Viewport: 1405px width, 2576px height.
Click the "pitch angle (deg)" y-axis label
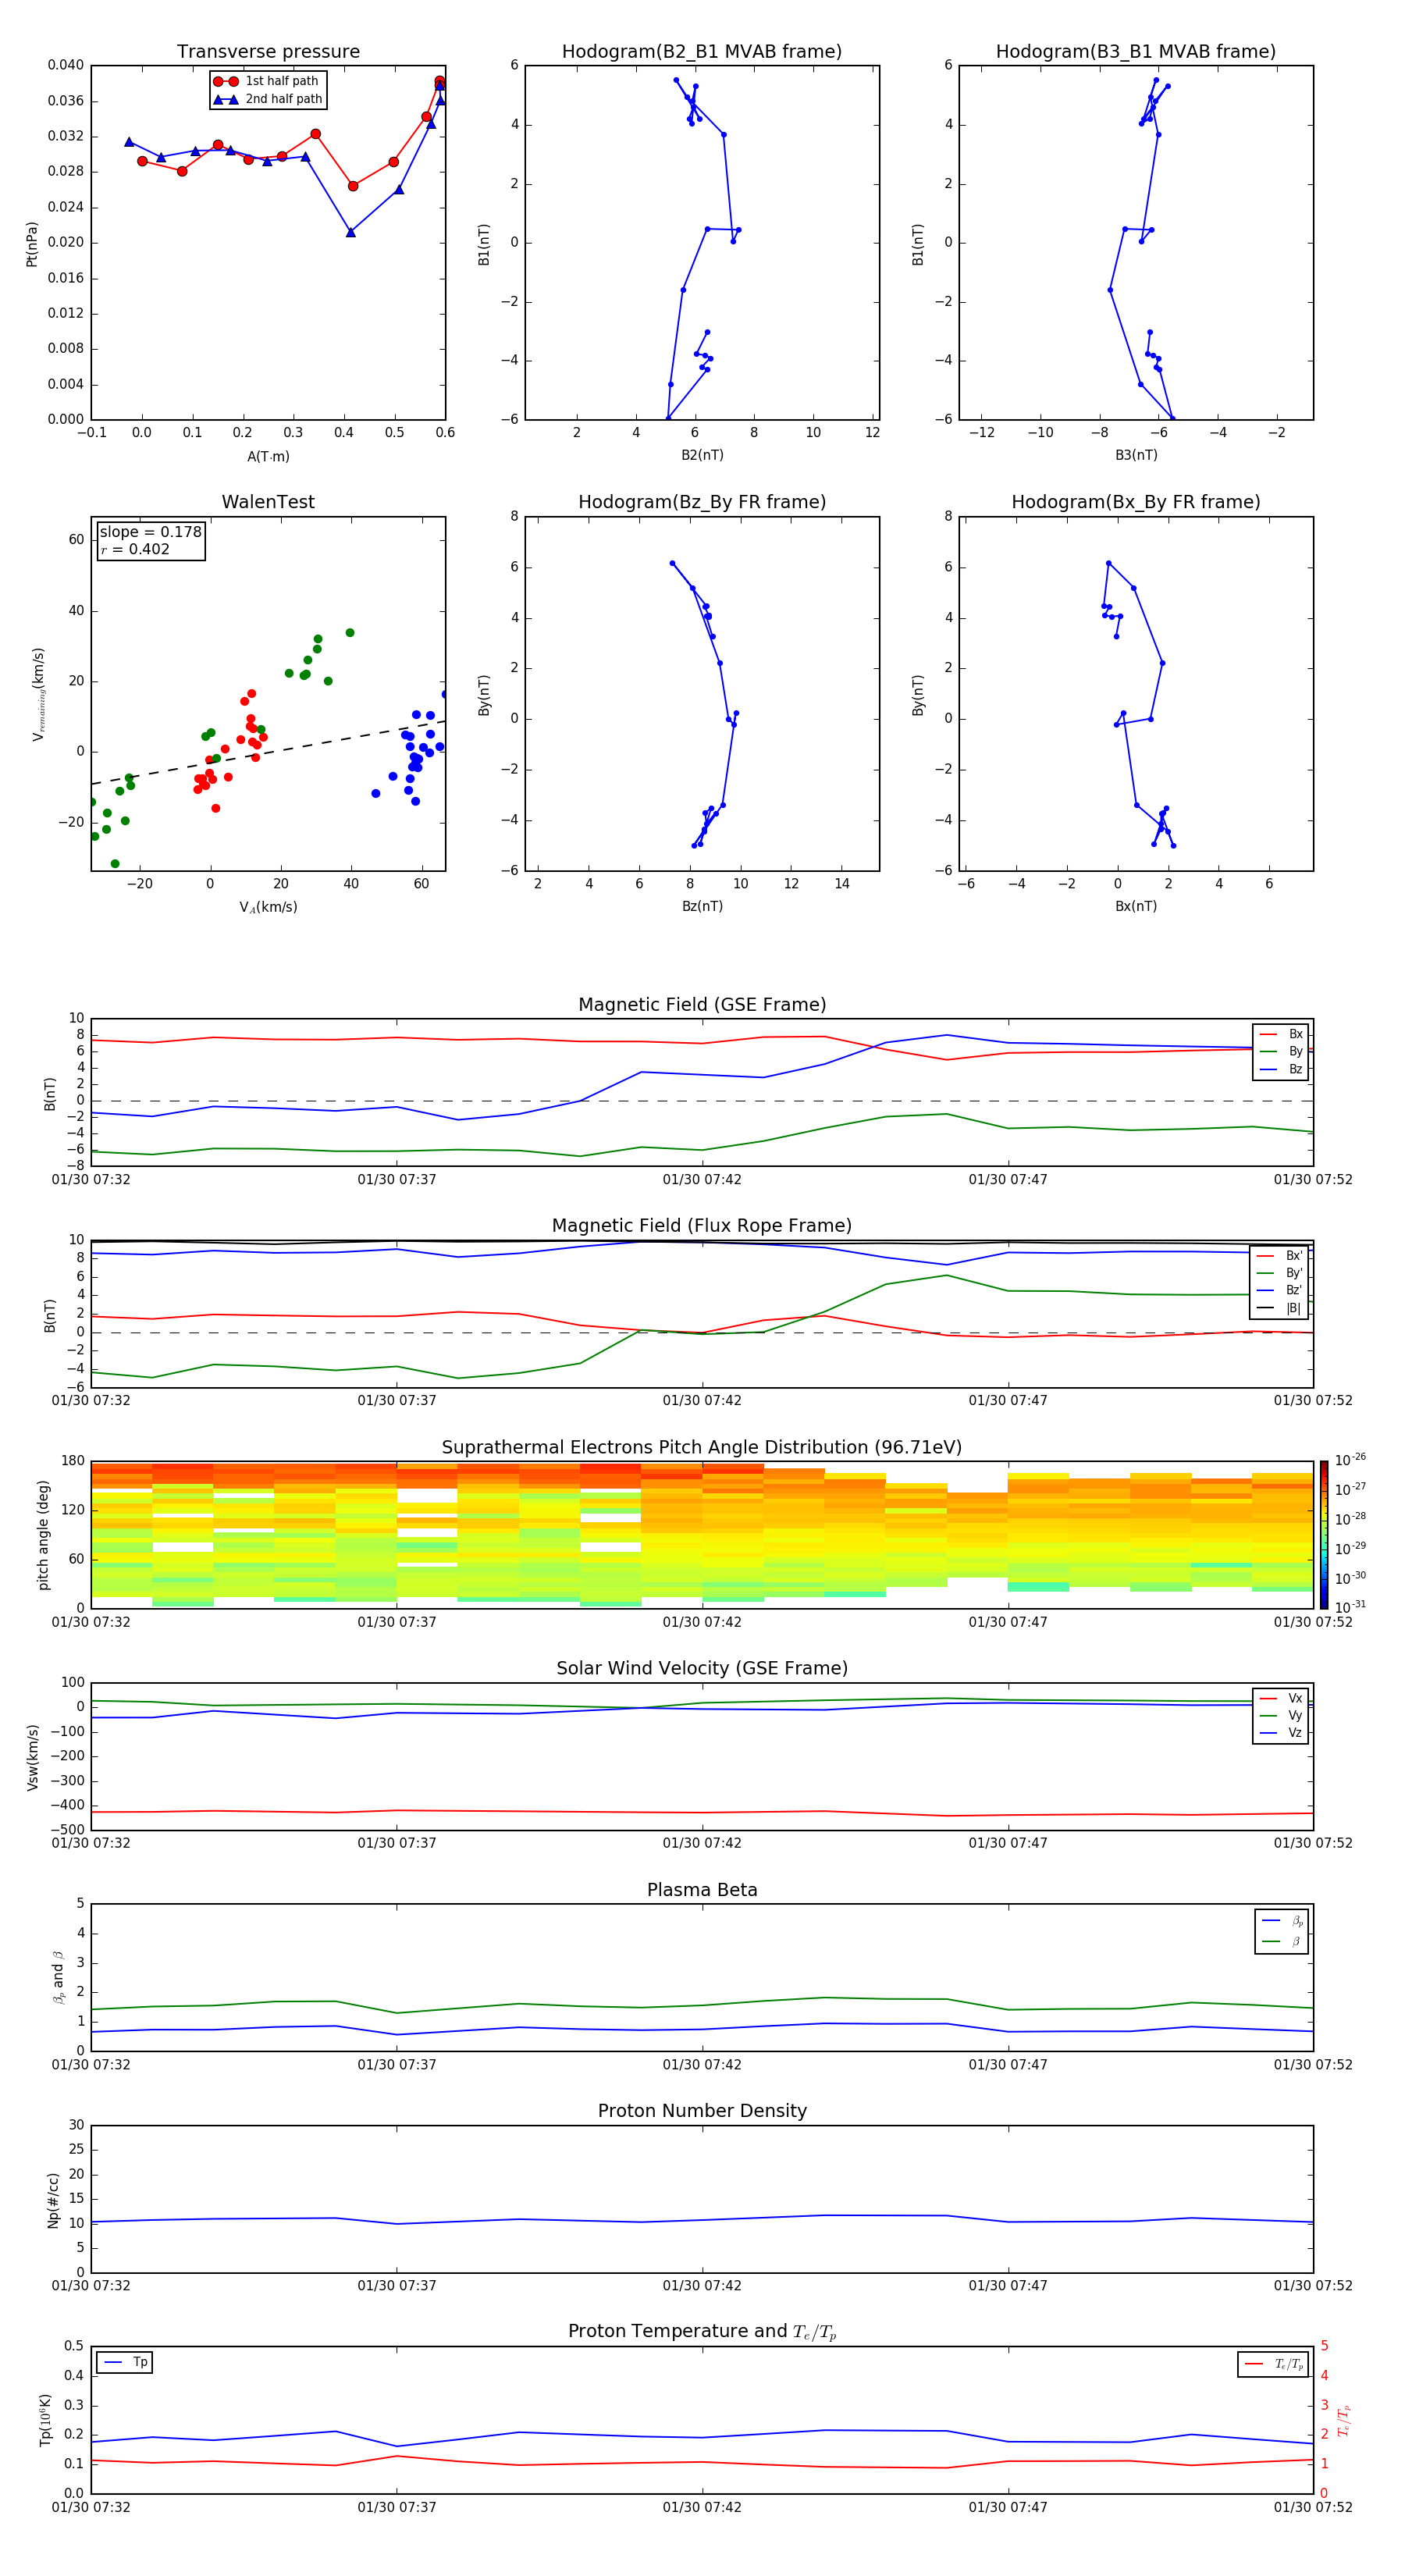click(43, 1535)
